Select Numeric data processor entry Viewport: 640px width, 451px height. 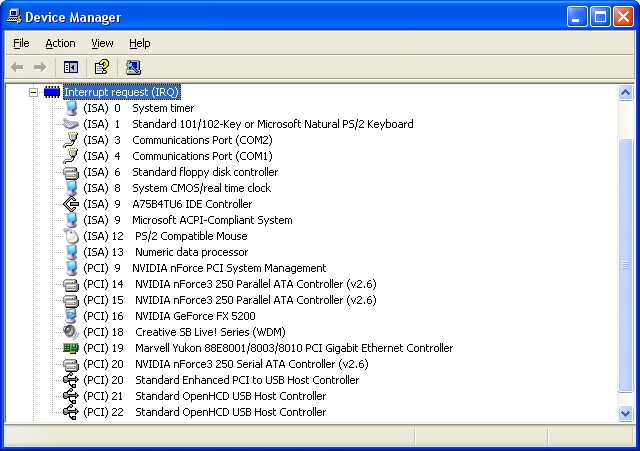coord(166,252)
